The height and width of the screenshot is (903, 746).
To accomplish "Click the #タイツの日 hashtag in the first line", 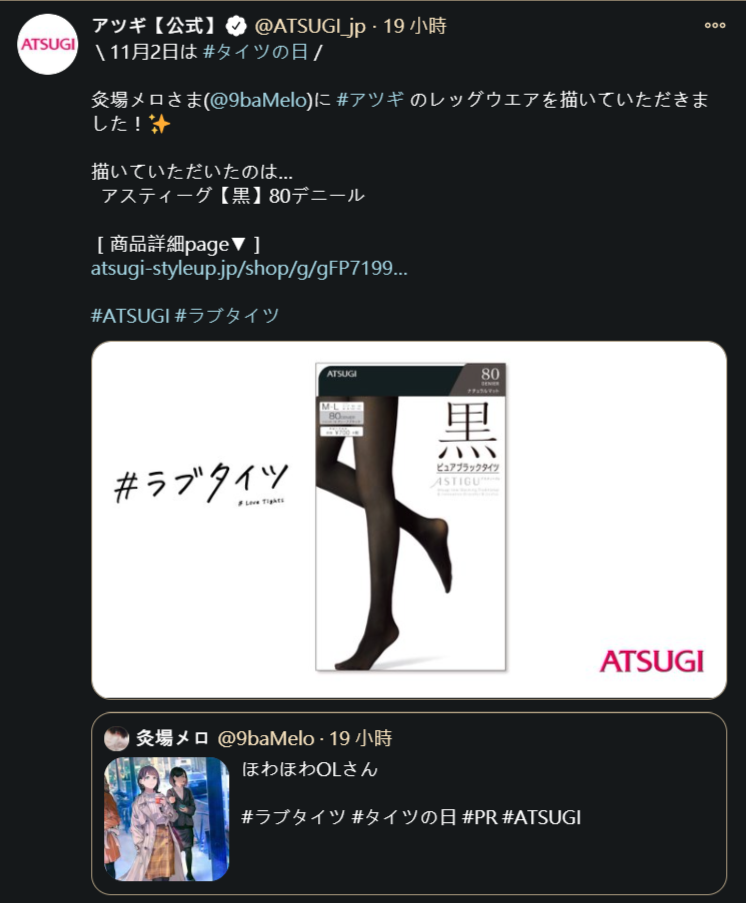I will 256,52.
